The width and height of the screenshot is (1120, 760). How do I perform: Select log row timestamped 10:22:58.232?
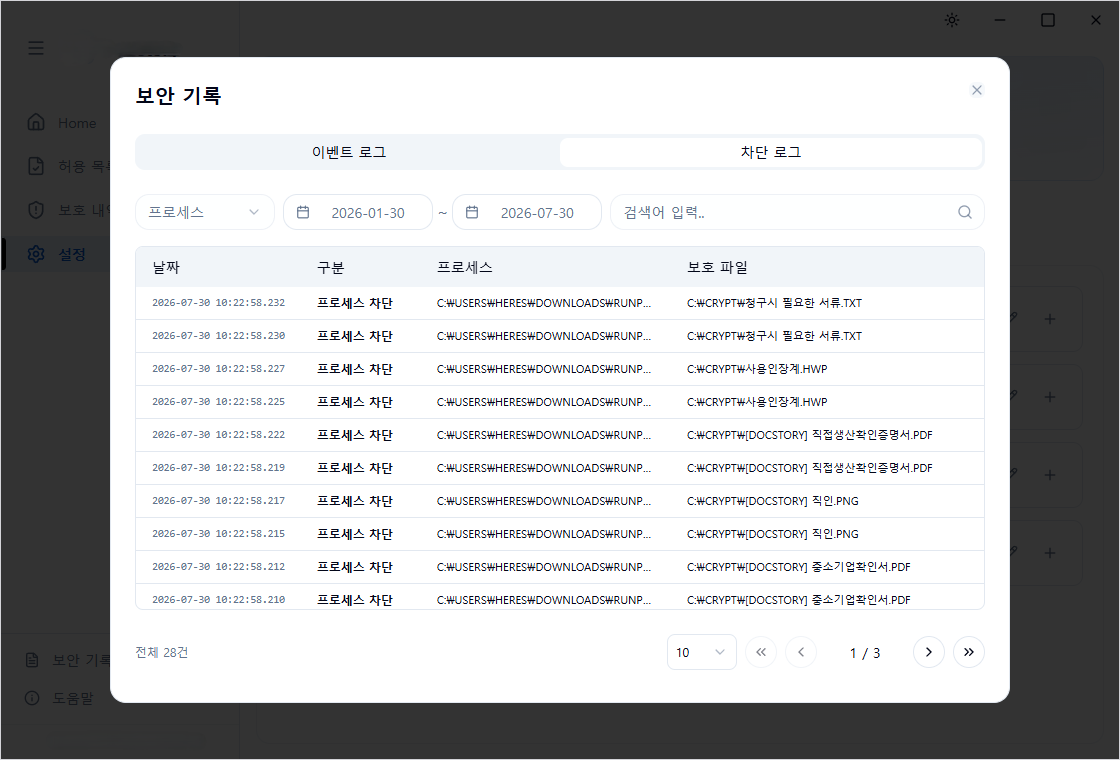560,303
